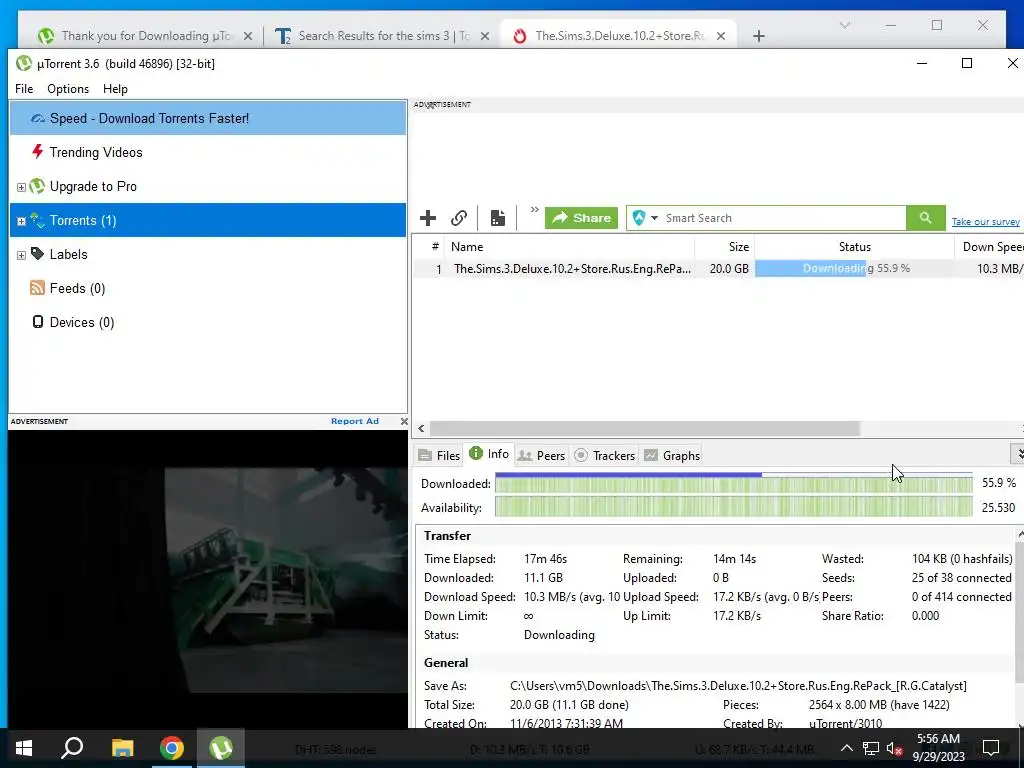Image resolution: width=1024 pixels, height=768 pixels.
Task: Open Chrome from the taskbar
Action: pos(172,748)
